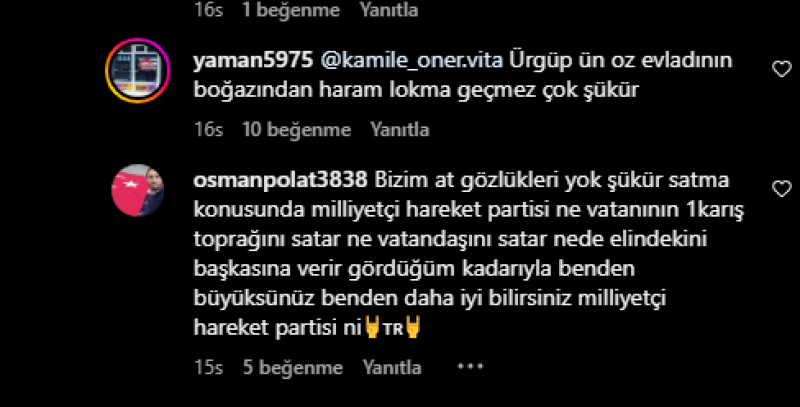The height and width of the screenshot is (407, 800).
Task: View the 5 beğenme likes list
Action: pyautogui.click(x=293, y=367)
